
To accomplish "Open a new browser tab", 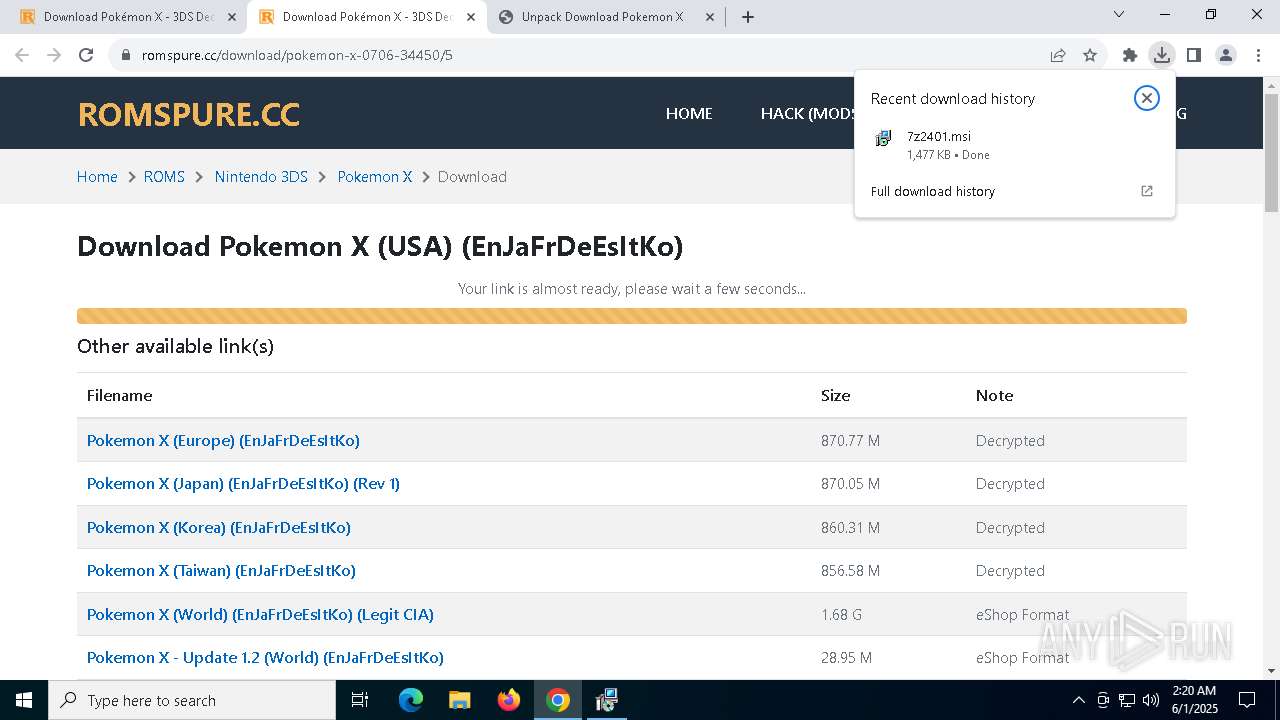I will click(748, 16).
